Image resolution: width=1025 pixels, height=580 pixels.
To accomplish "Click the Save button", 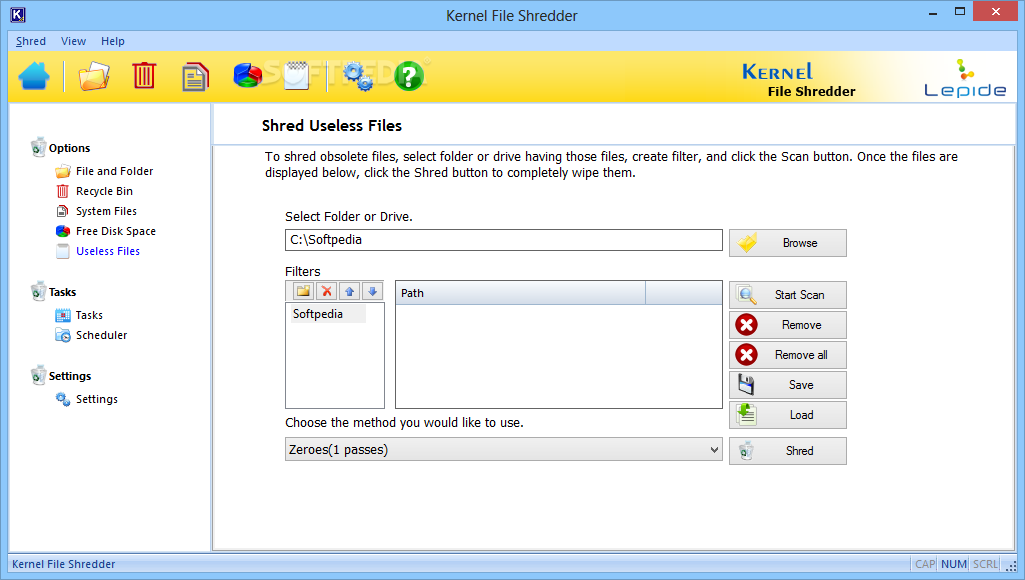I will pos(788,385).
